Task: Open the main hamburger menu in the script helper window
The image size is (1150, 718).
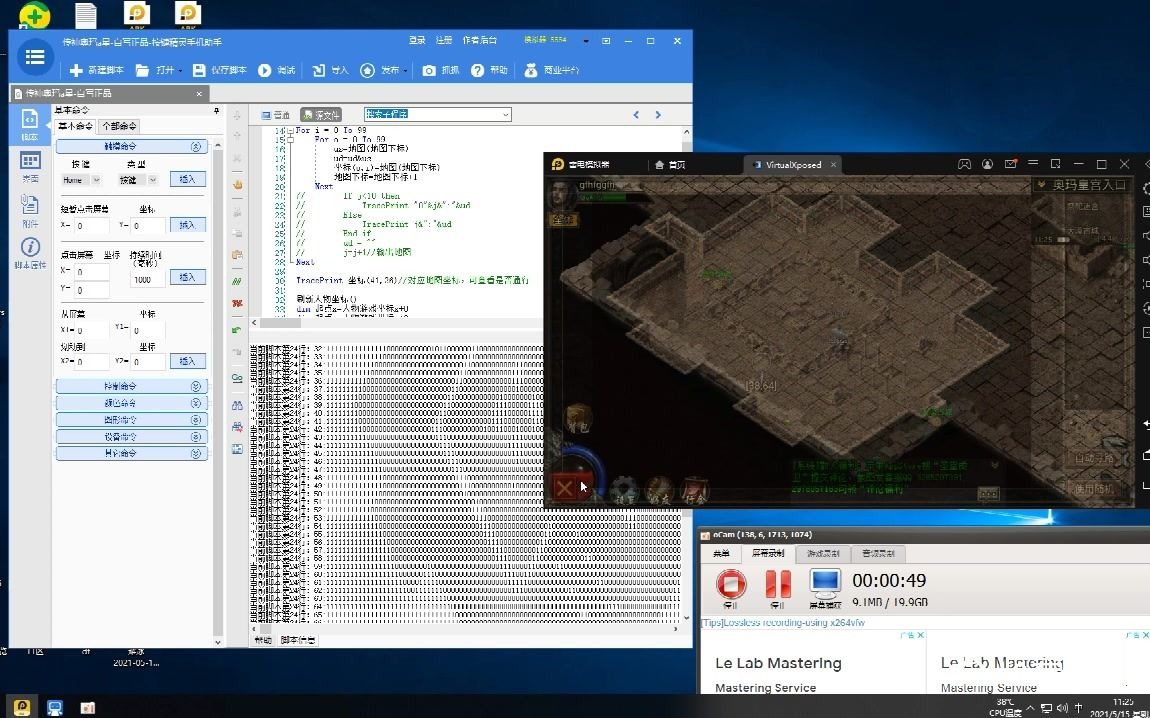Action: pyautogui.click(x=34, y=57)
